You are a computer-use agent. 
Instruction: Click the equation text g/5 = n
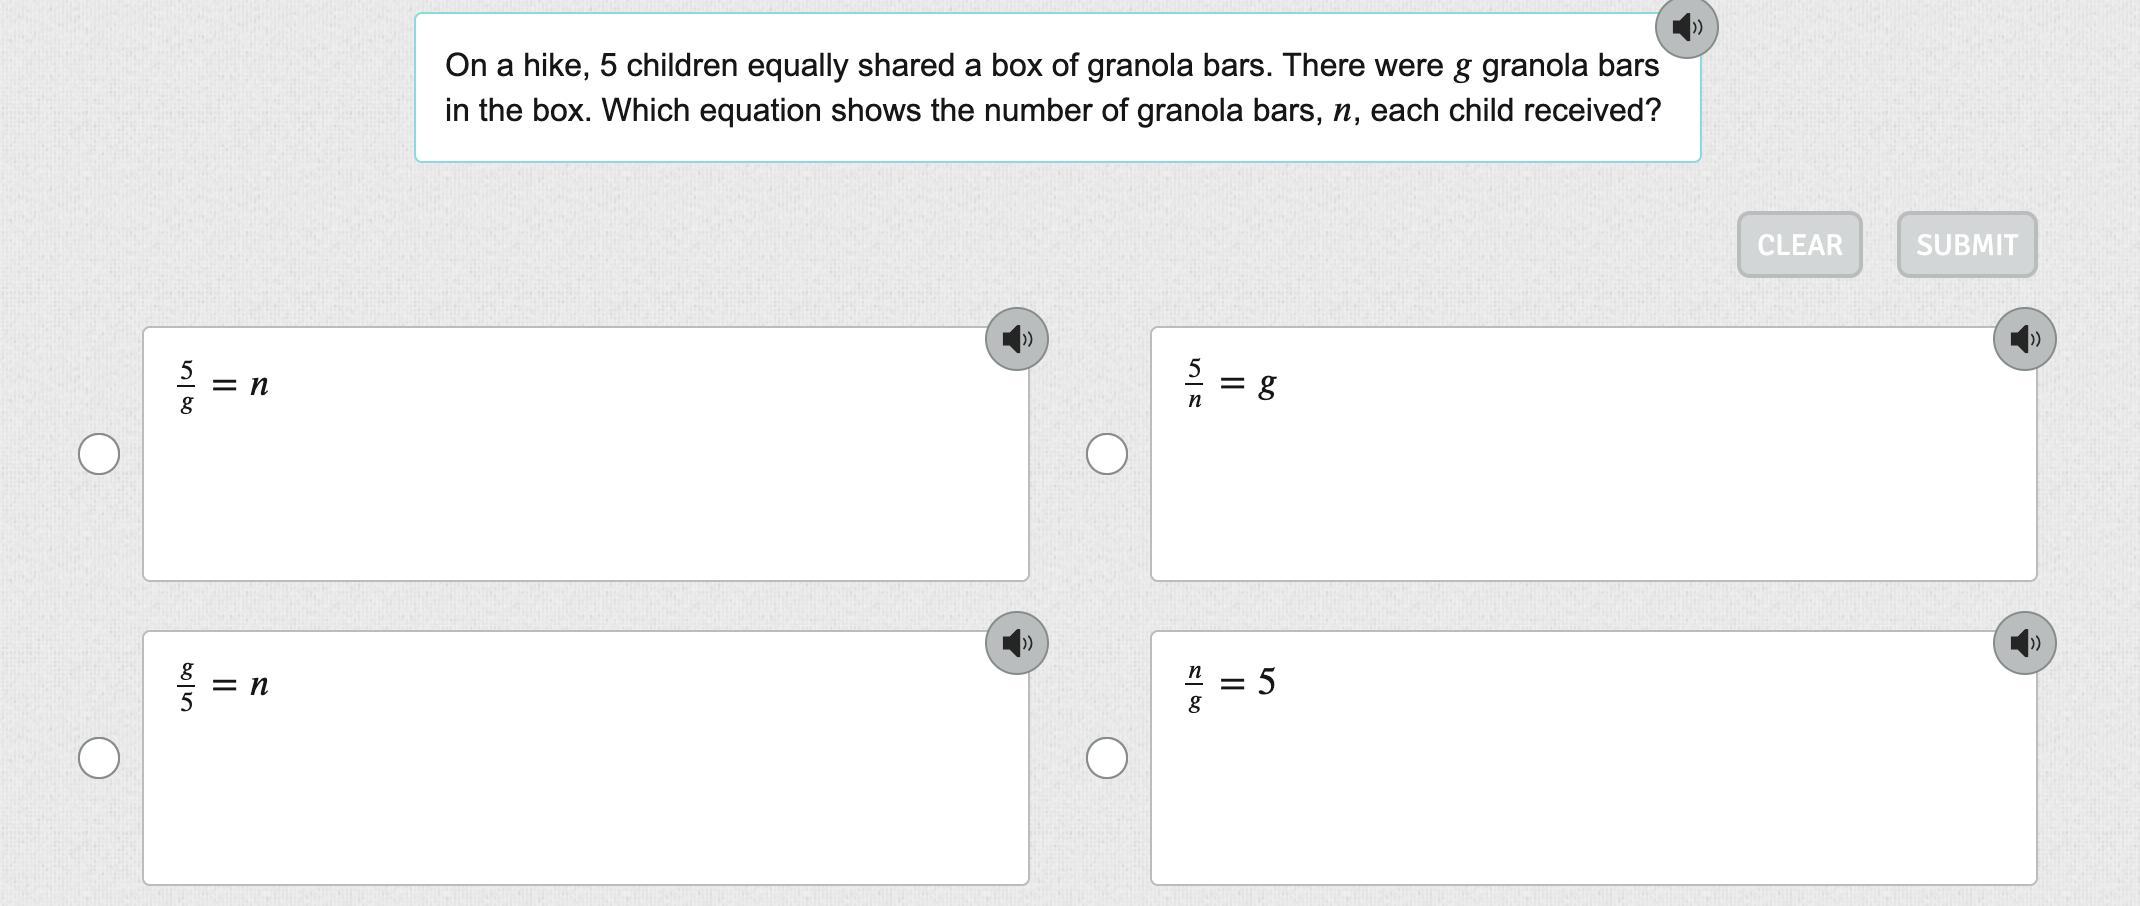pyautogui.click(x=224, y=685)
